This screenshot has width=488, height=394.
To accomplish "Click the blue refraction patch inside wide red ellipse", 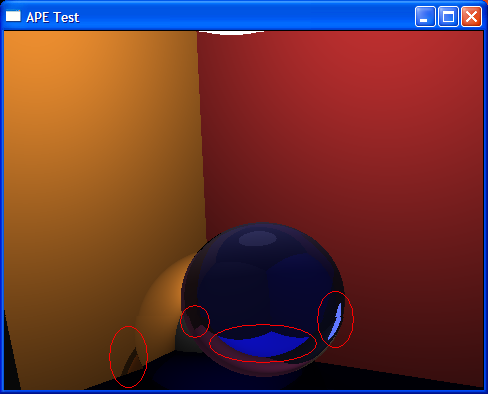I will (x=263, y=344).
